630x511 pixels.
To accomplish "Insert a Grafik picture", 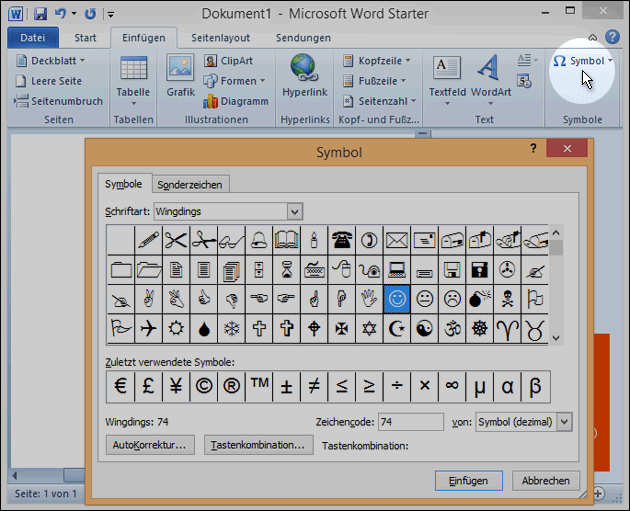I will click(180, 76).
